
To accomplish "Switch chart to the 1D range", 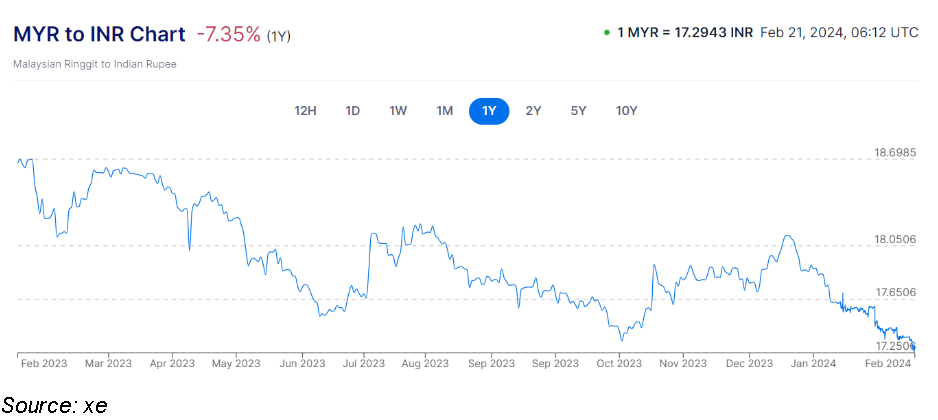I will (352, 111).
